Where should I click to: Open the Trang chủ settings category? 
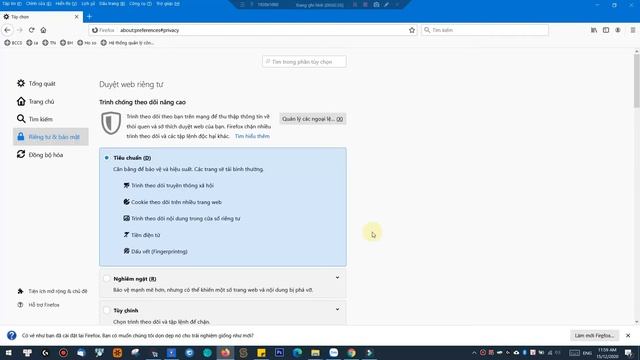(51, 101)
